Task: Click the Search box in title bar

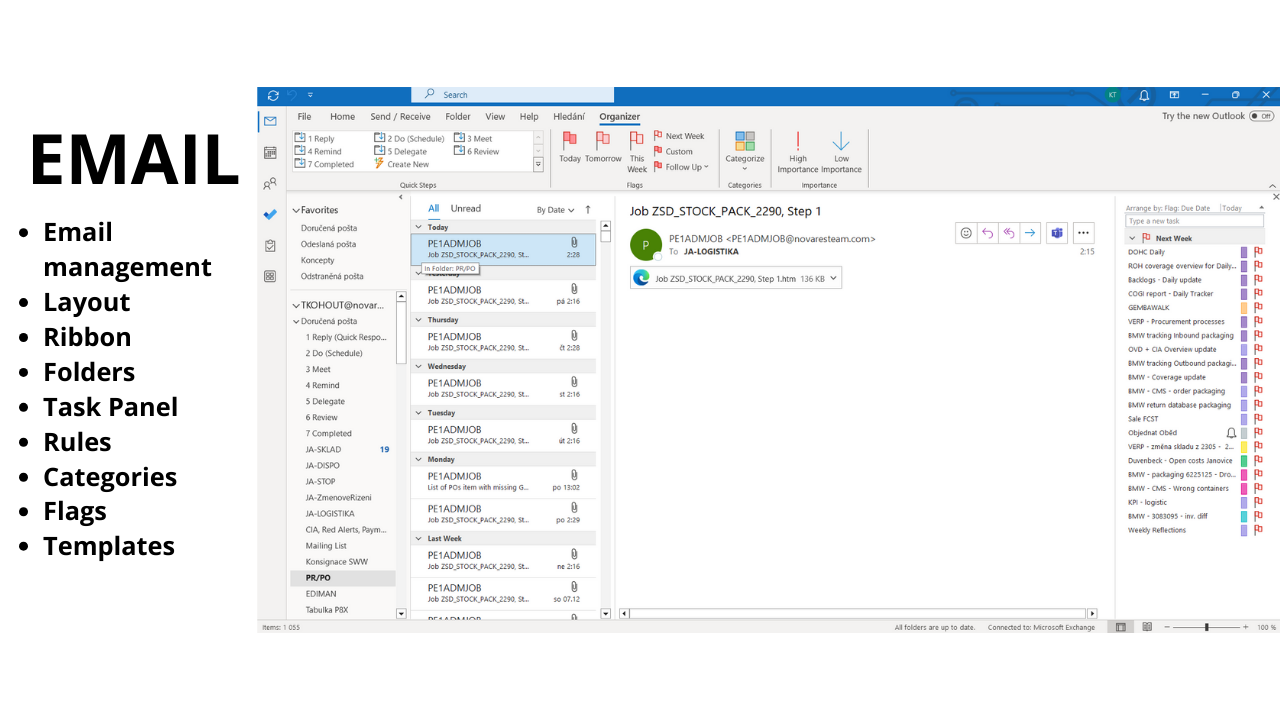Action: [x=513, y=95]
